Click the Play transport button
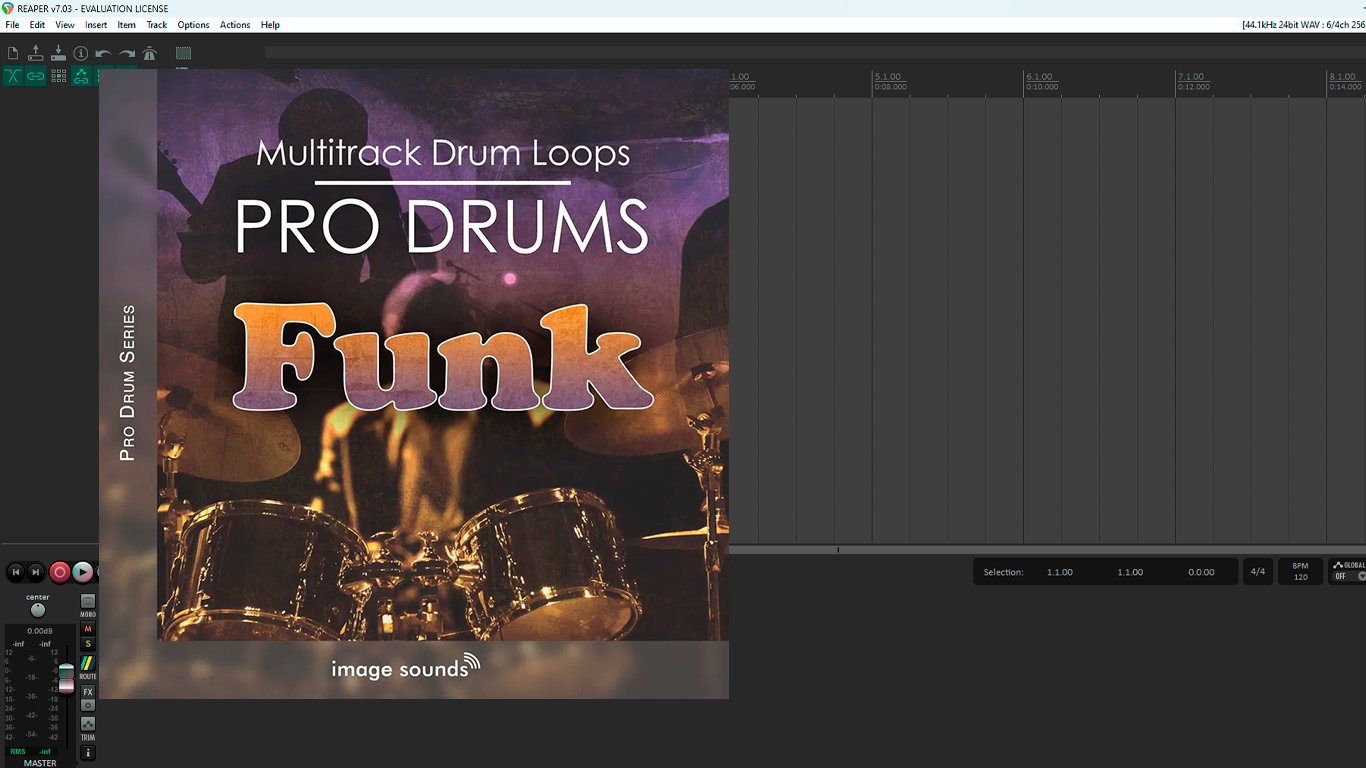The width and height of the screenshot is (1366, 768). click(83, 572)
